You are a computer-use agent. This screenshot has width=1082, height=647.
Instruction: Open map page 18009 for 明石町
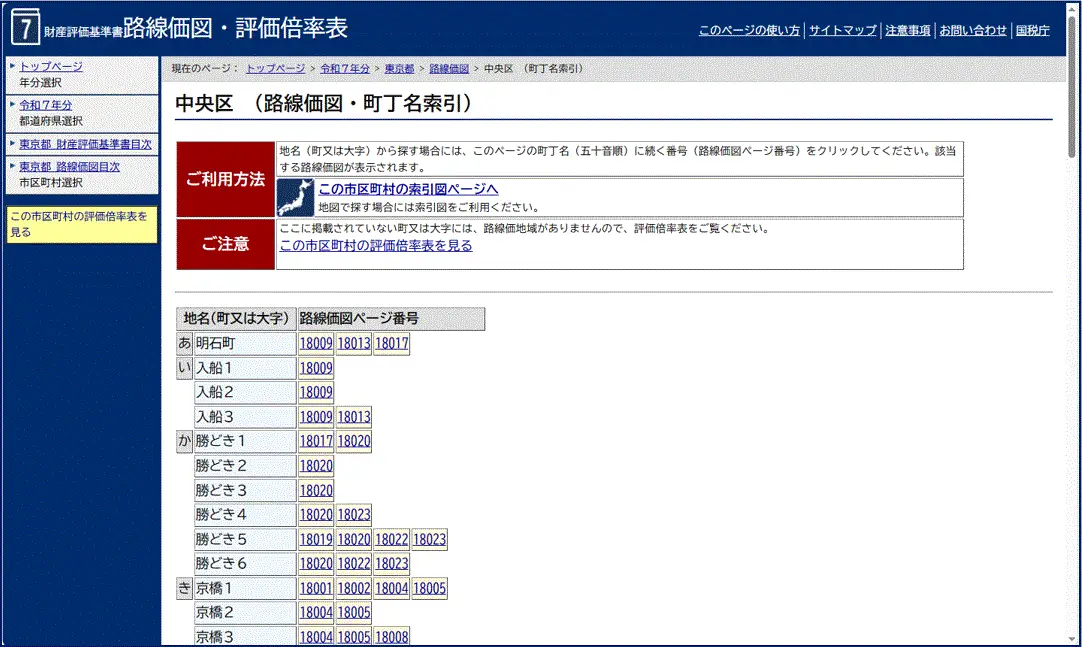(x=316, y=343)
